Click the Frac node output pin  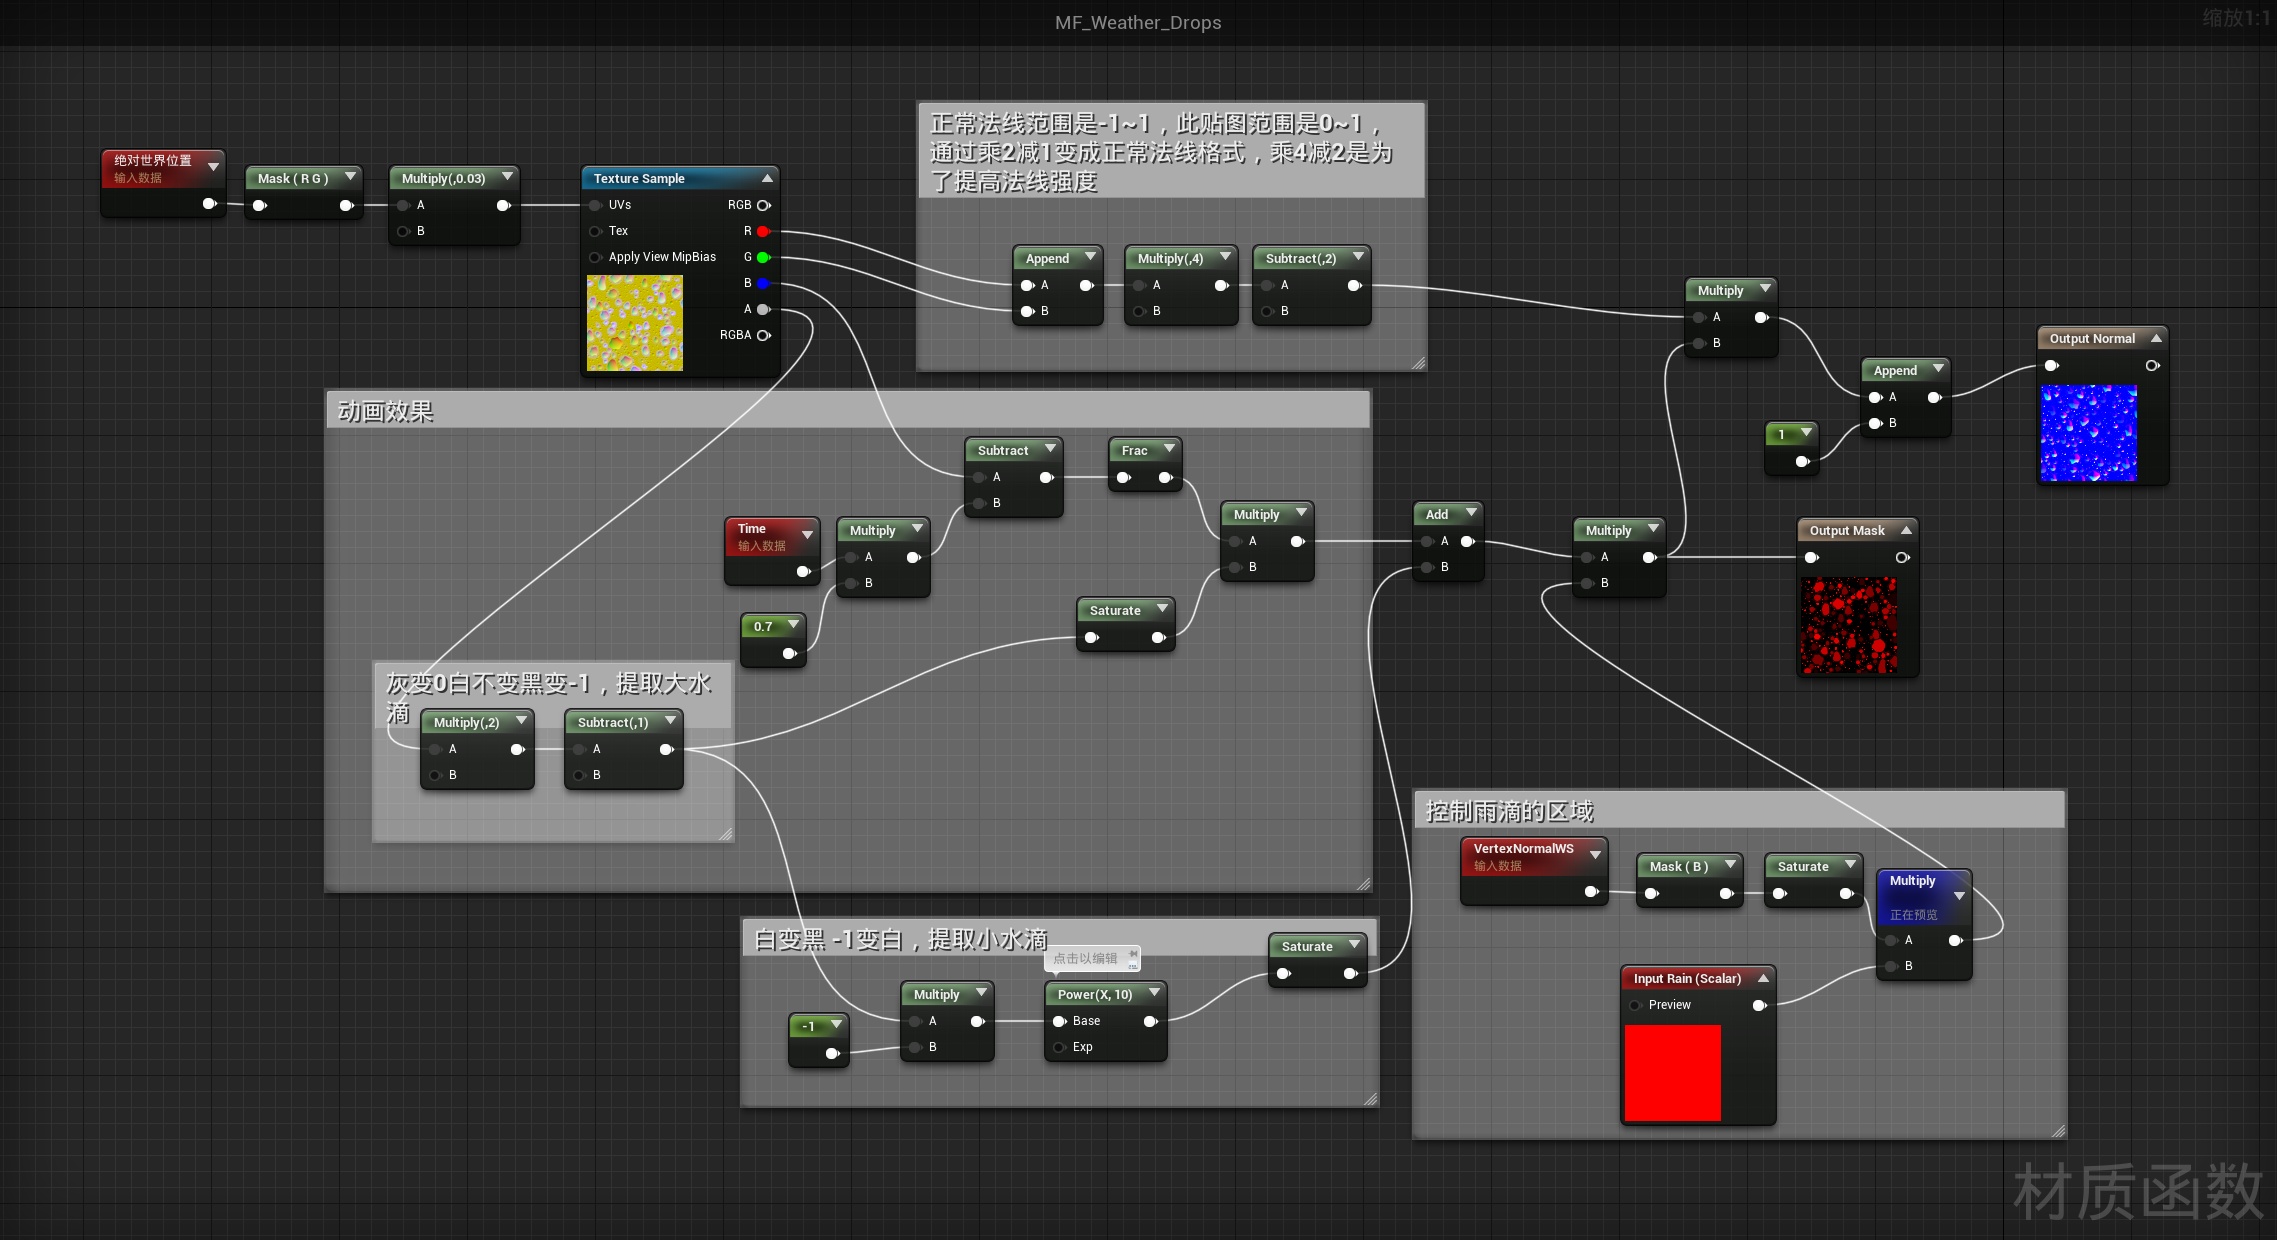[x=1166, y=478]
